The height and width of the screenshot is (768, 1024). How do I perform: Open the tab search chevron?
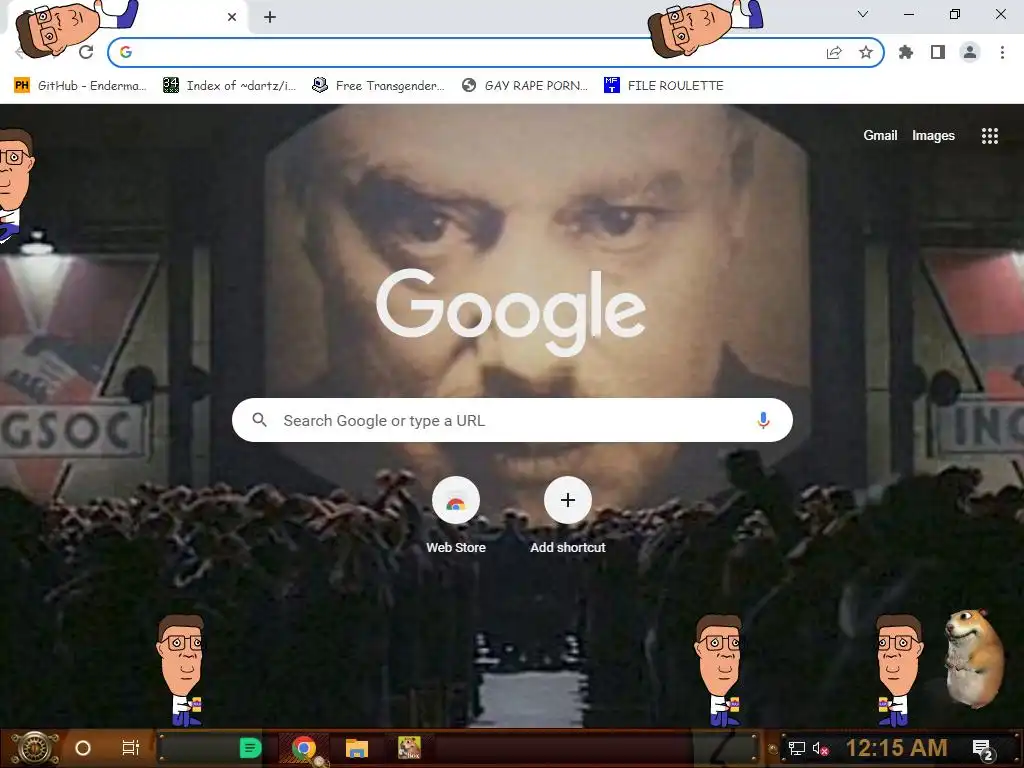863,14
